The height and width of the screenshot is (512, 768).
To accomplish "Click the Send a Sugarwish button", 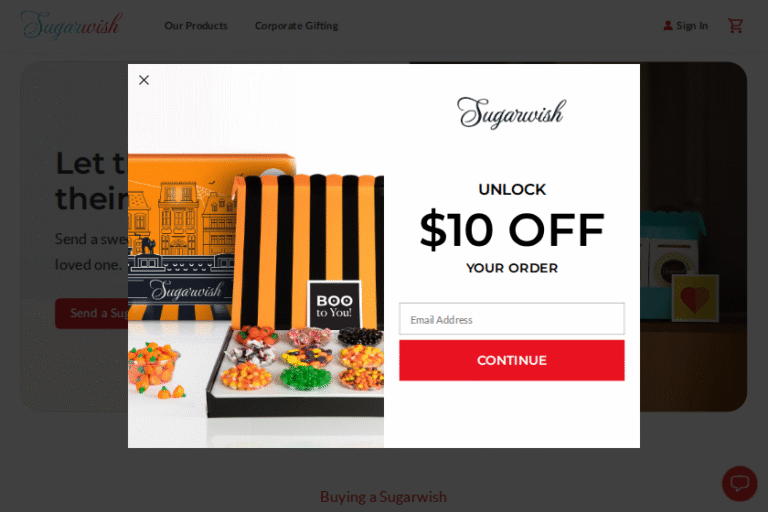I will (x=92, y=313).
